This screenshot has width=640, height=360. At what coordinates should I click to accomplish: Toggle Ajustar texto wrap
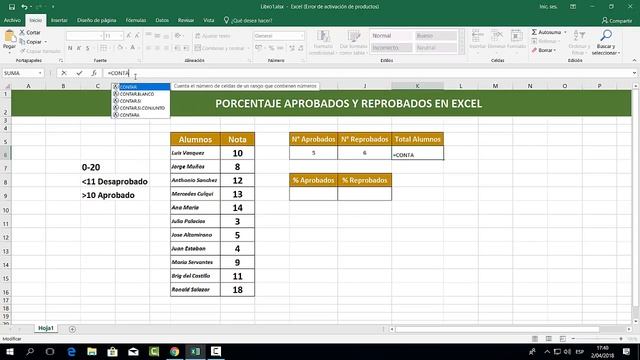click(213, 36)
